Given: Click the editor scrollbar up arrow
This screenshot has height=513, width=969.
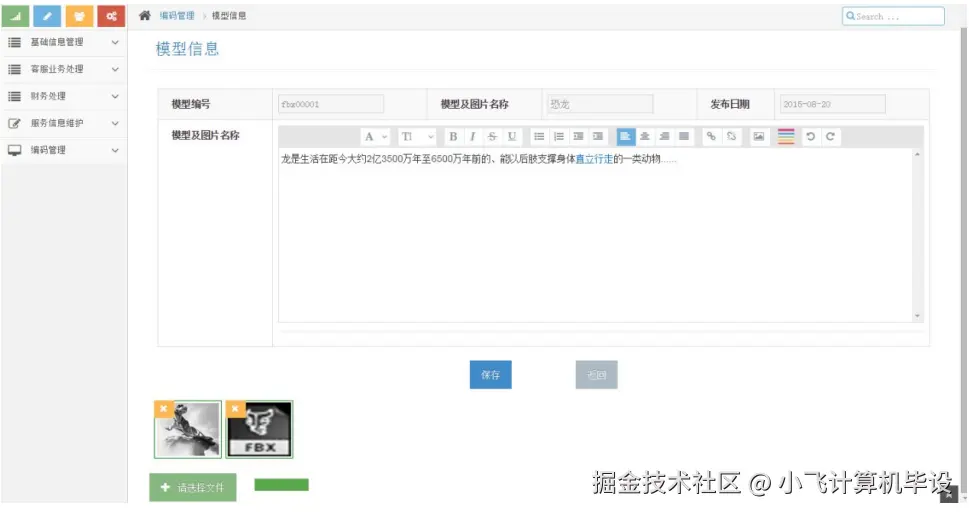Looking at the screenshot, I should [x=918, y=155].
